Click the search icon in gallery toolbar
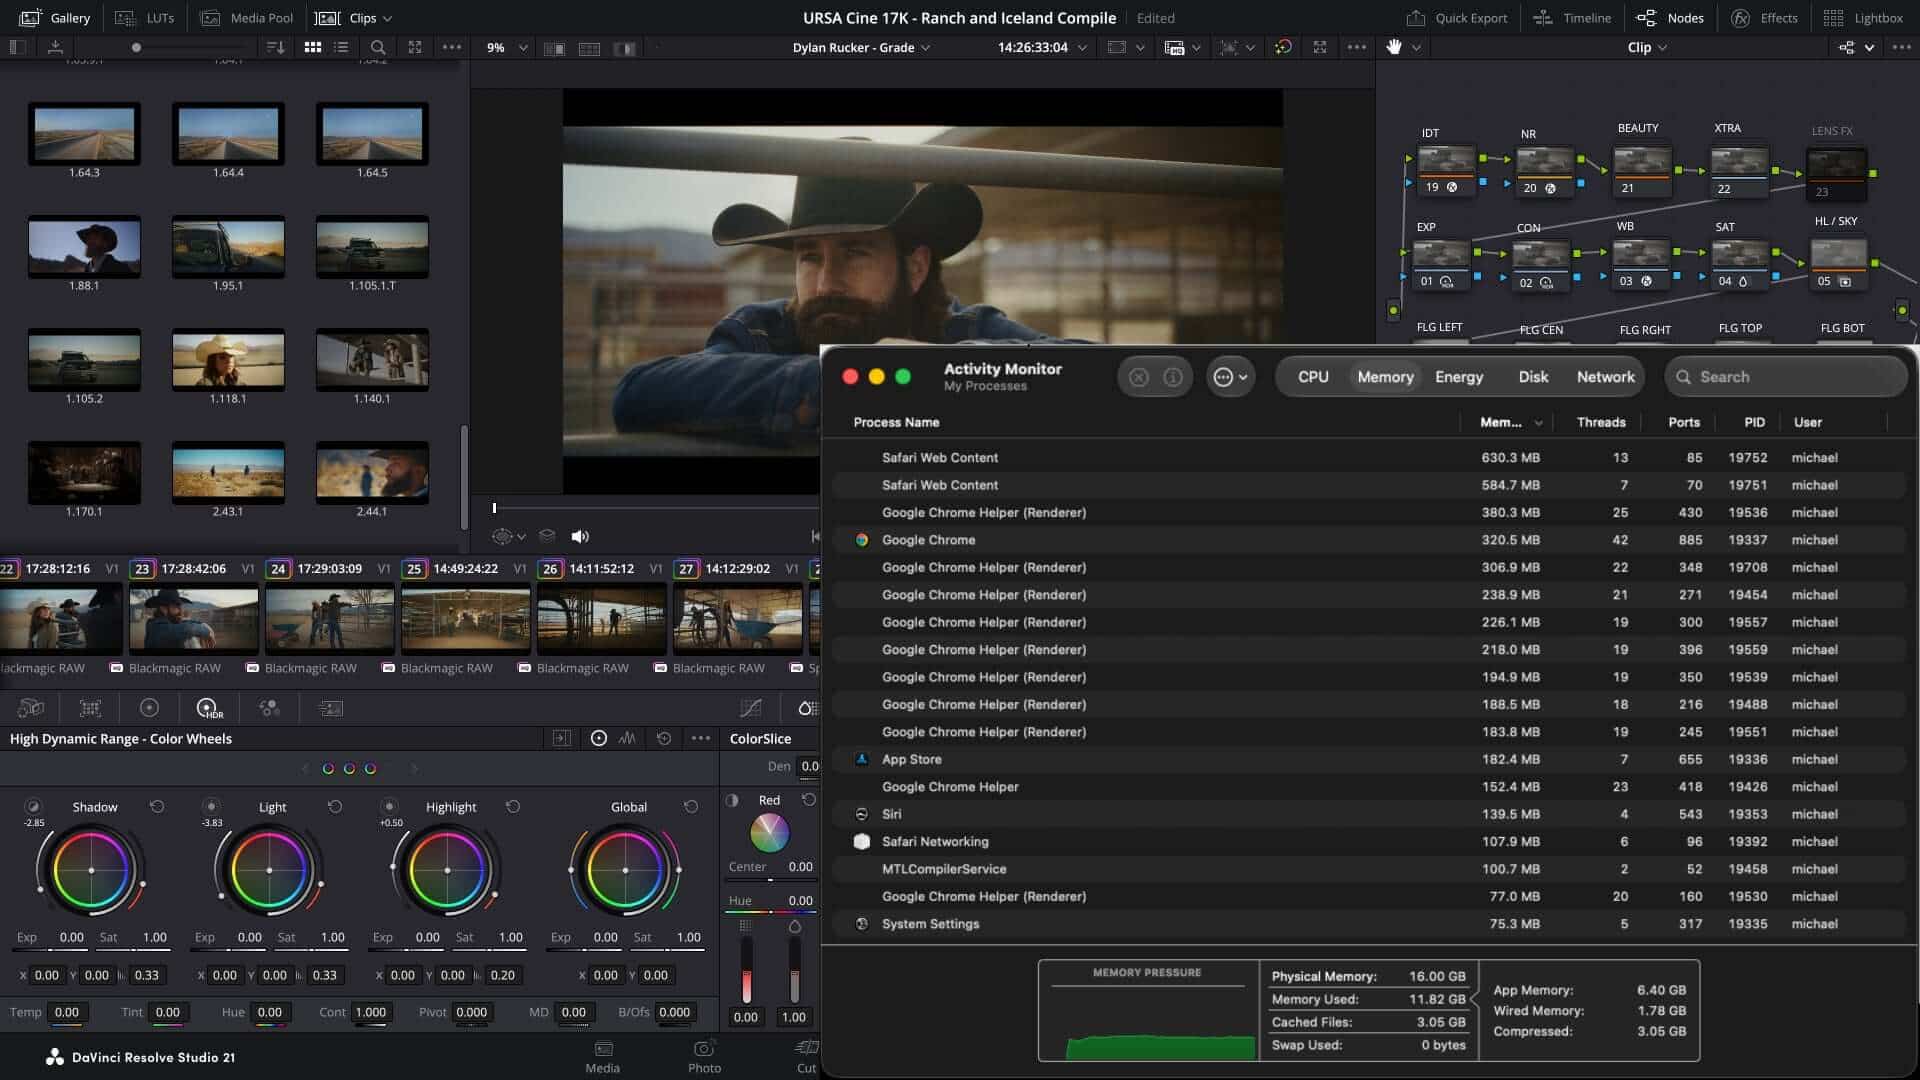Screen dimensions: 1920x1080 tap(378, 47)
